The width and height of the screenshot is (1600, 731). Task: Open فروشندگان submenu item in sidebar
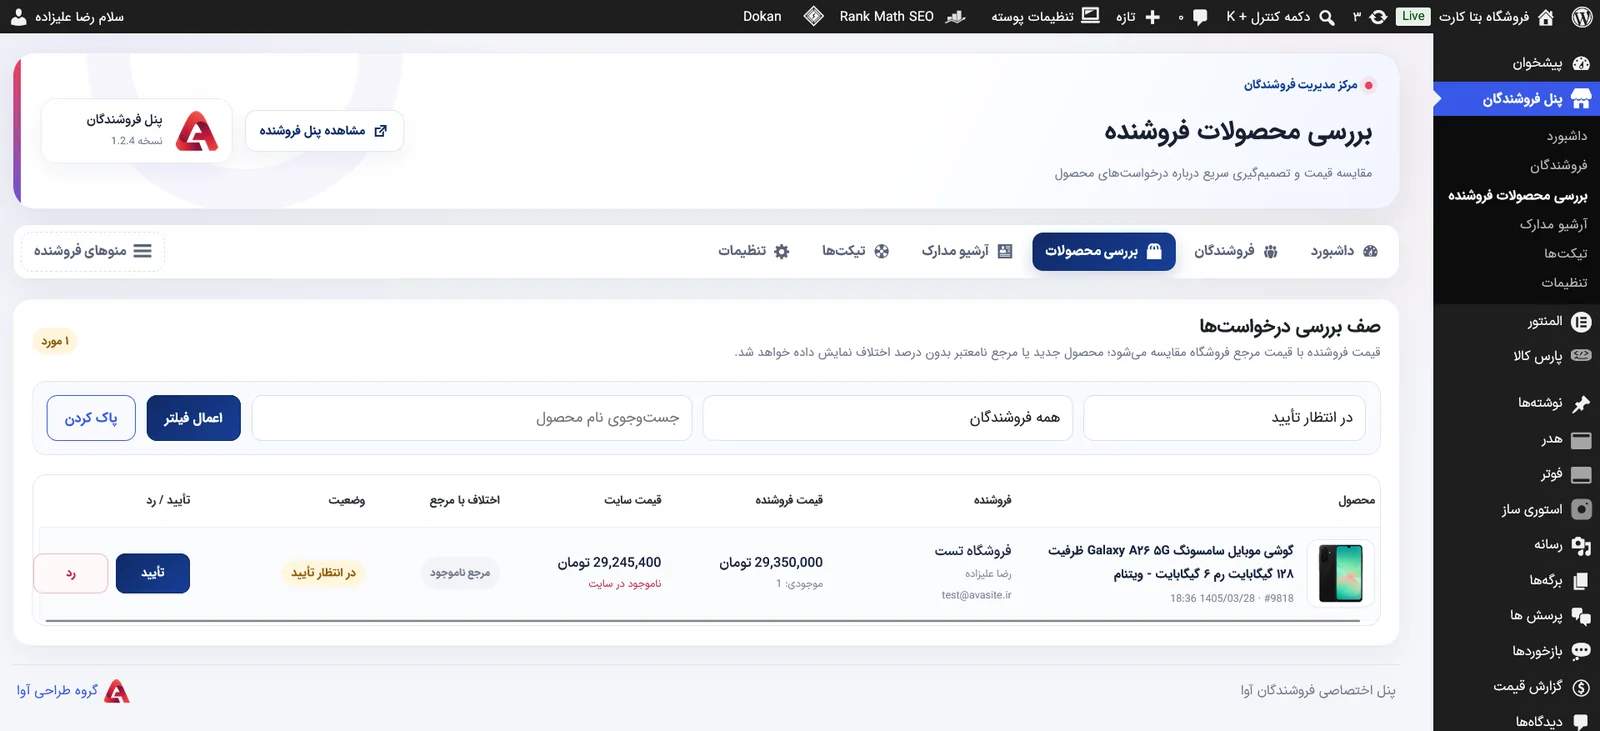click(x=1558, y=165)
